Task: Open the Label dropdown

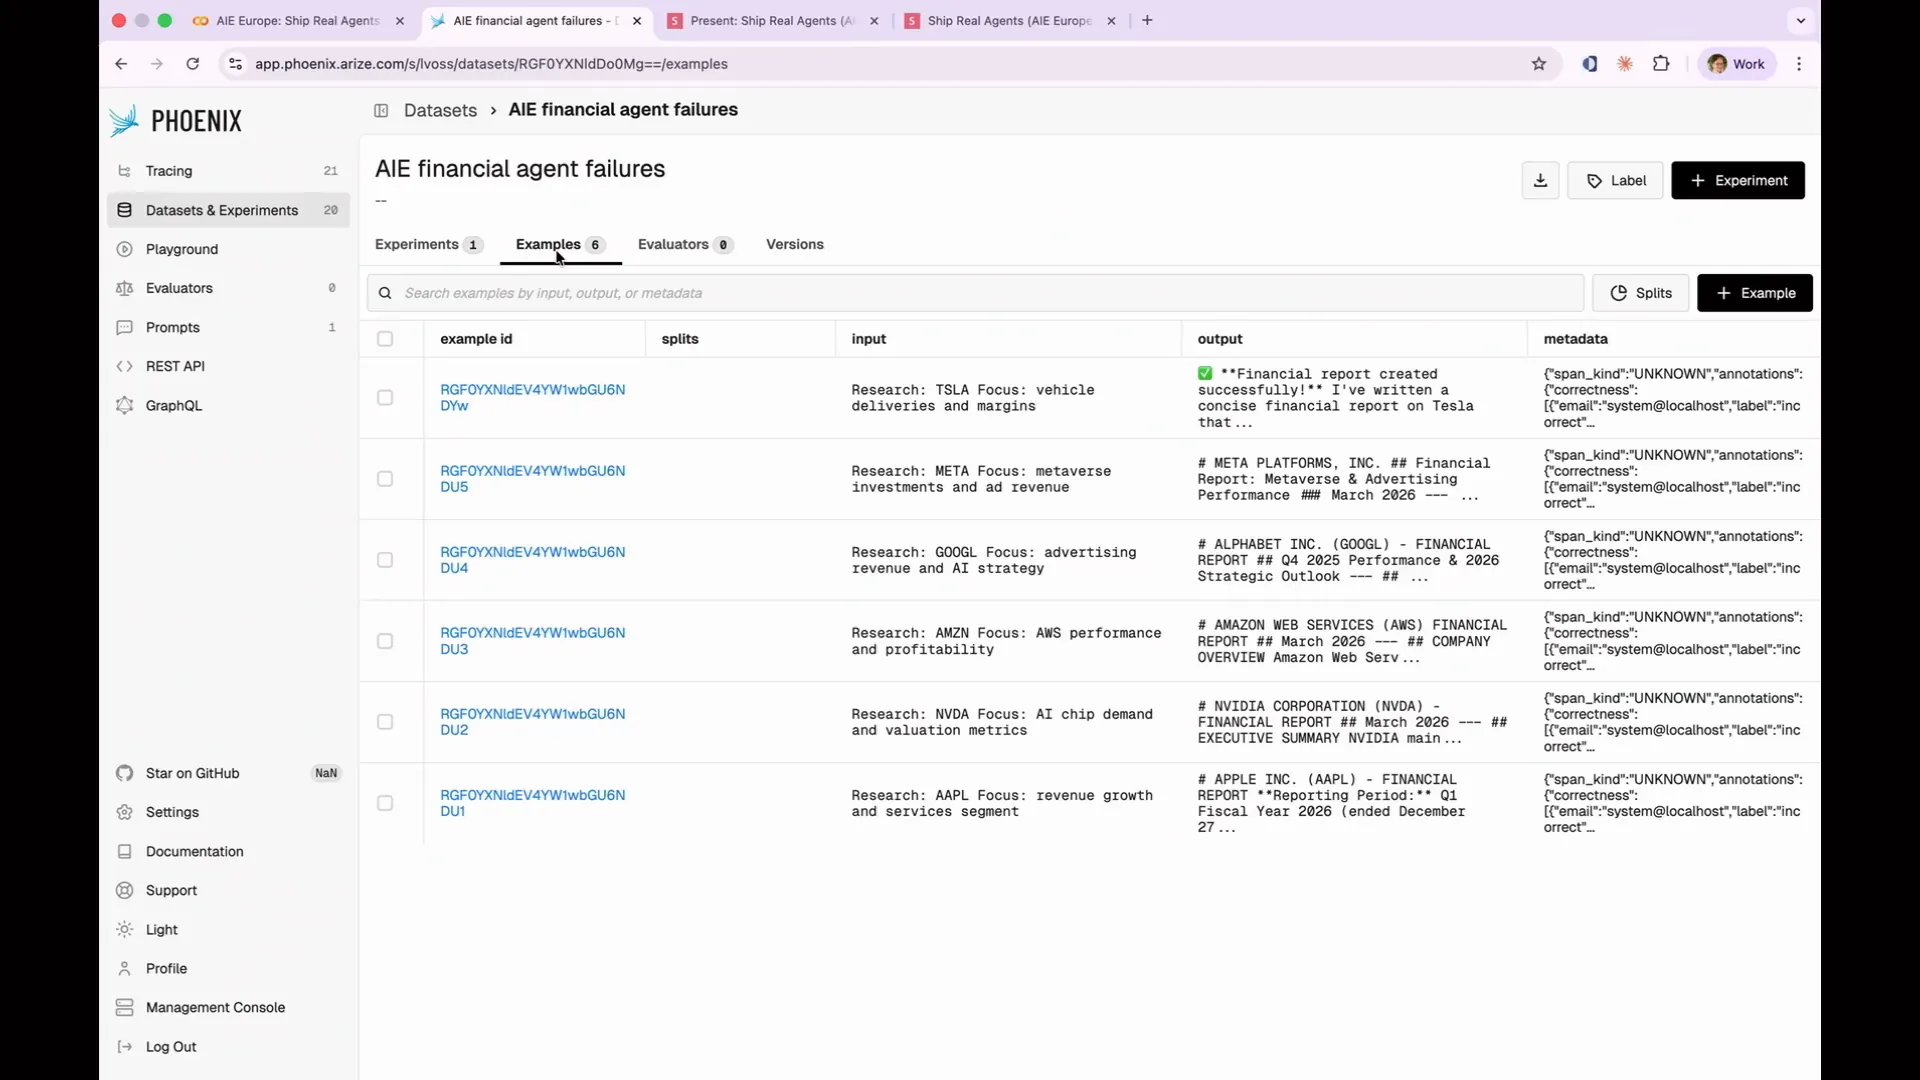Action: (x=1615, y=180)
